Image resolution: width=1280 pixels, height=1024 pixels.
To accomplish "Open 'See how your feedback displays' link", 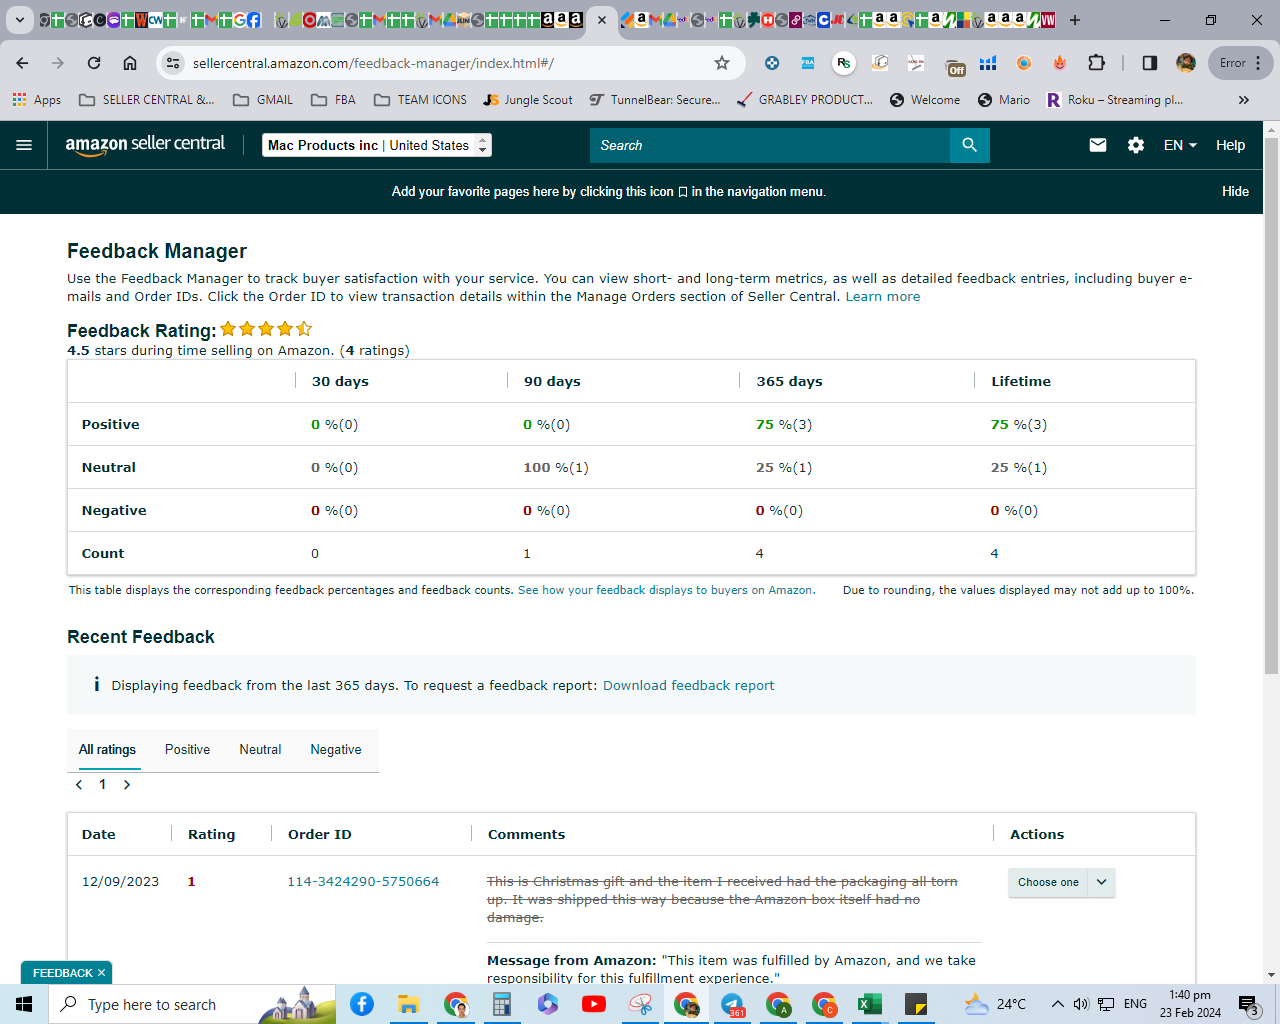I will [x=665, y=591].
